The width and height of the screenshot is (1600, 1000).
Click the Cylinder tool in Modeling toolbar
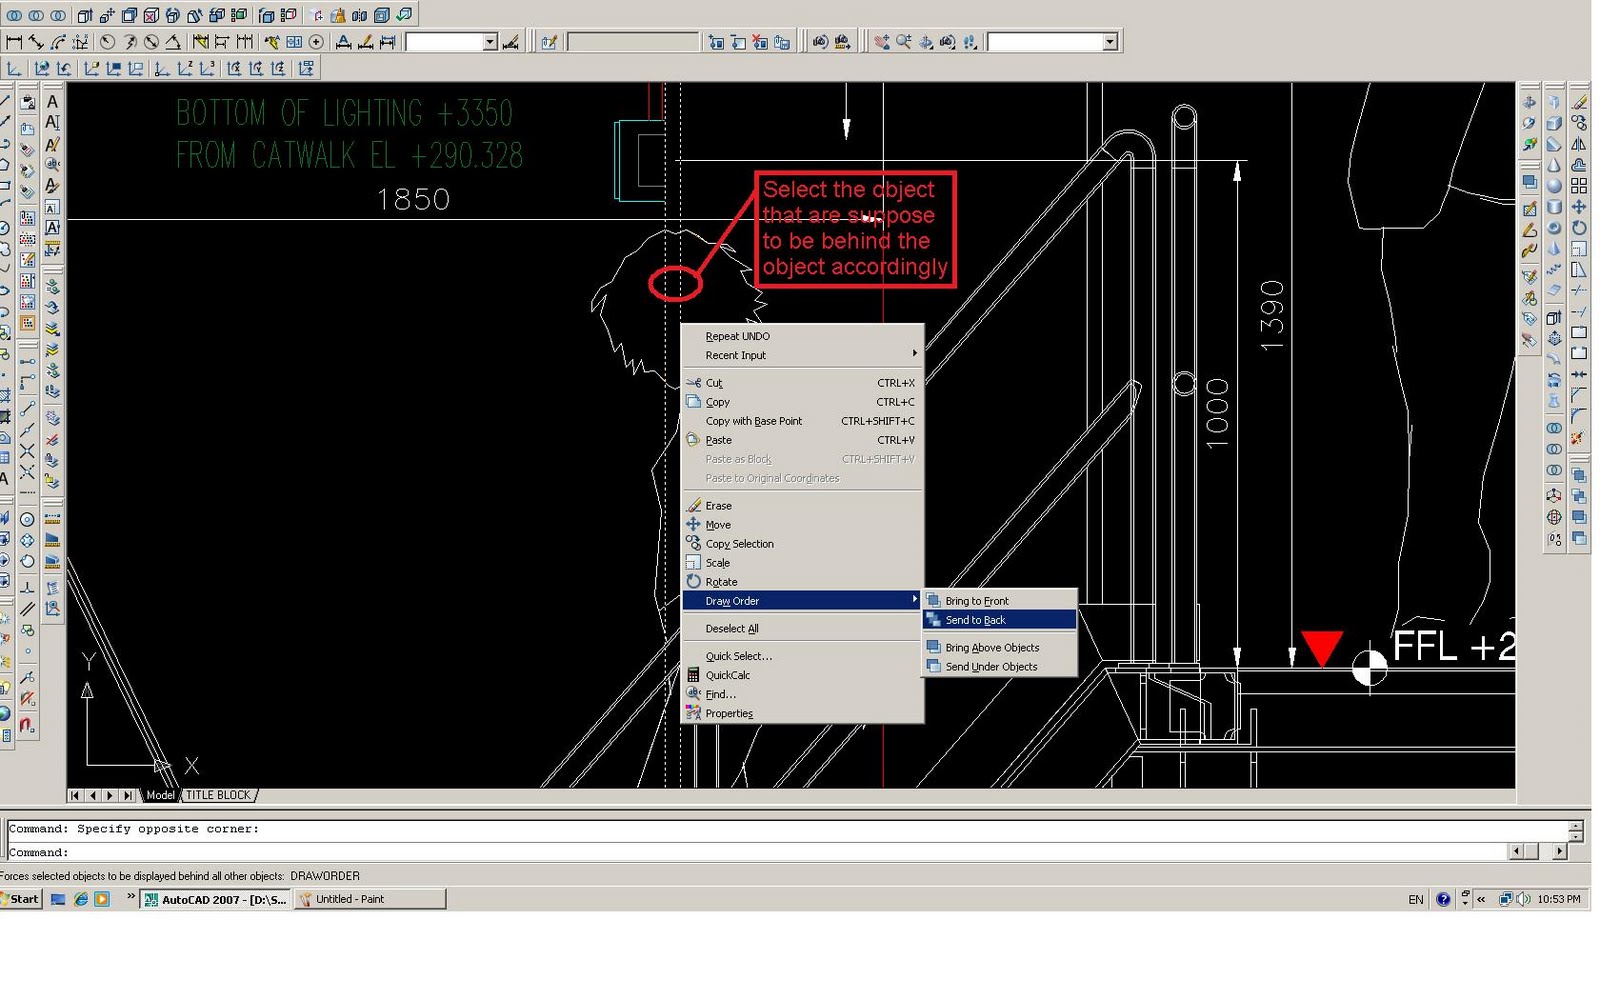click(1554, 207)
